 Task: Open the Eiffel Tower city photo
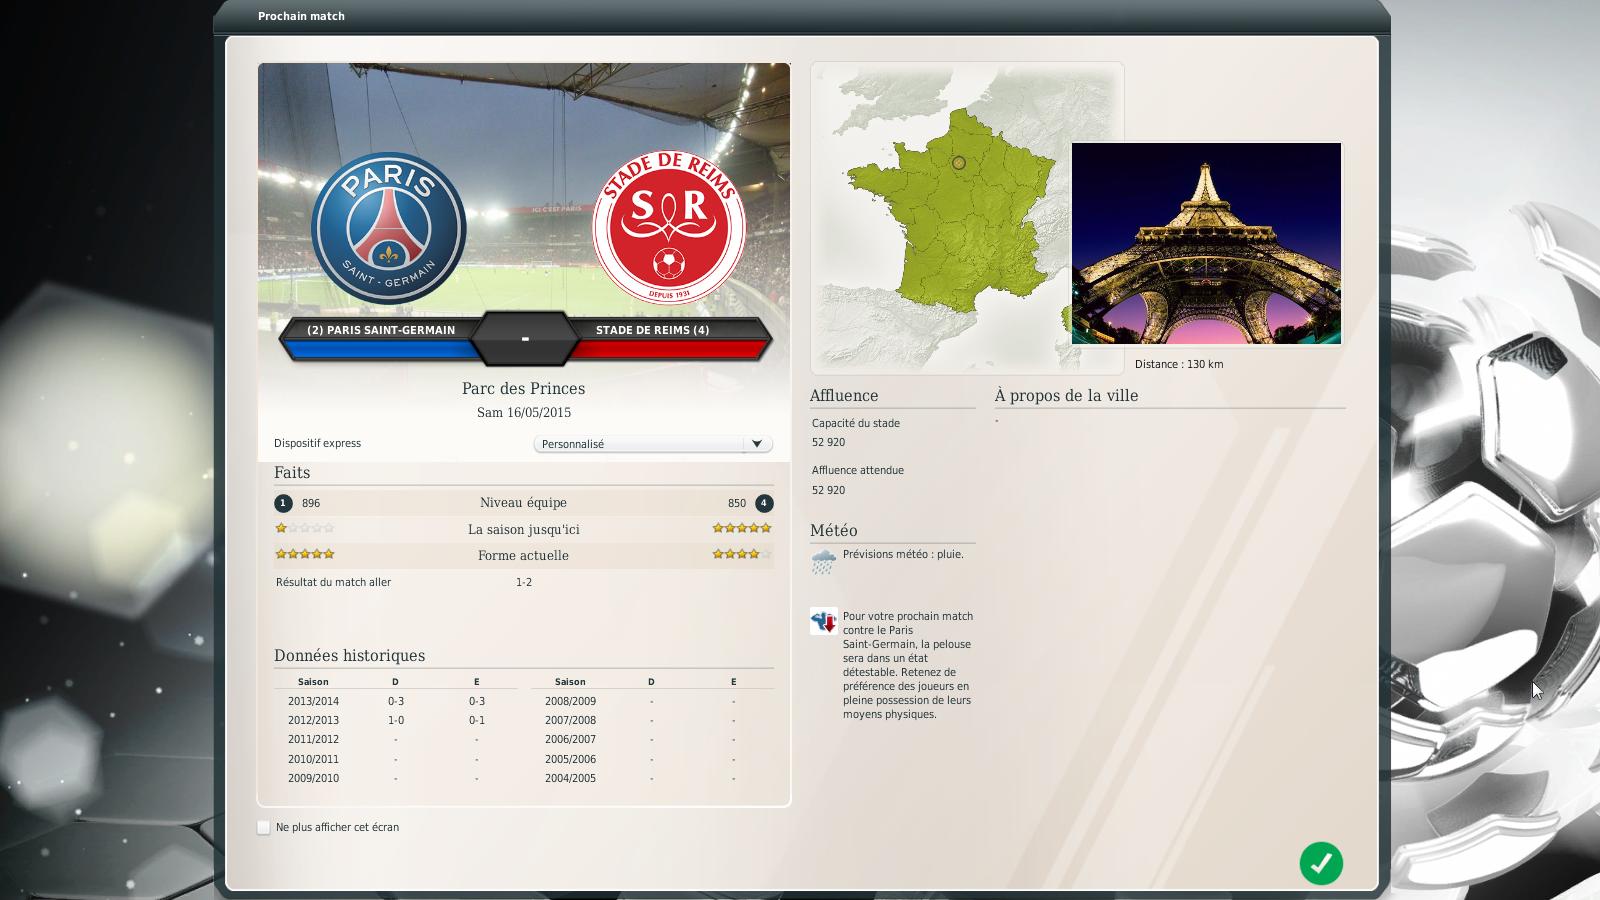[x=1206, y=243]
